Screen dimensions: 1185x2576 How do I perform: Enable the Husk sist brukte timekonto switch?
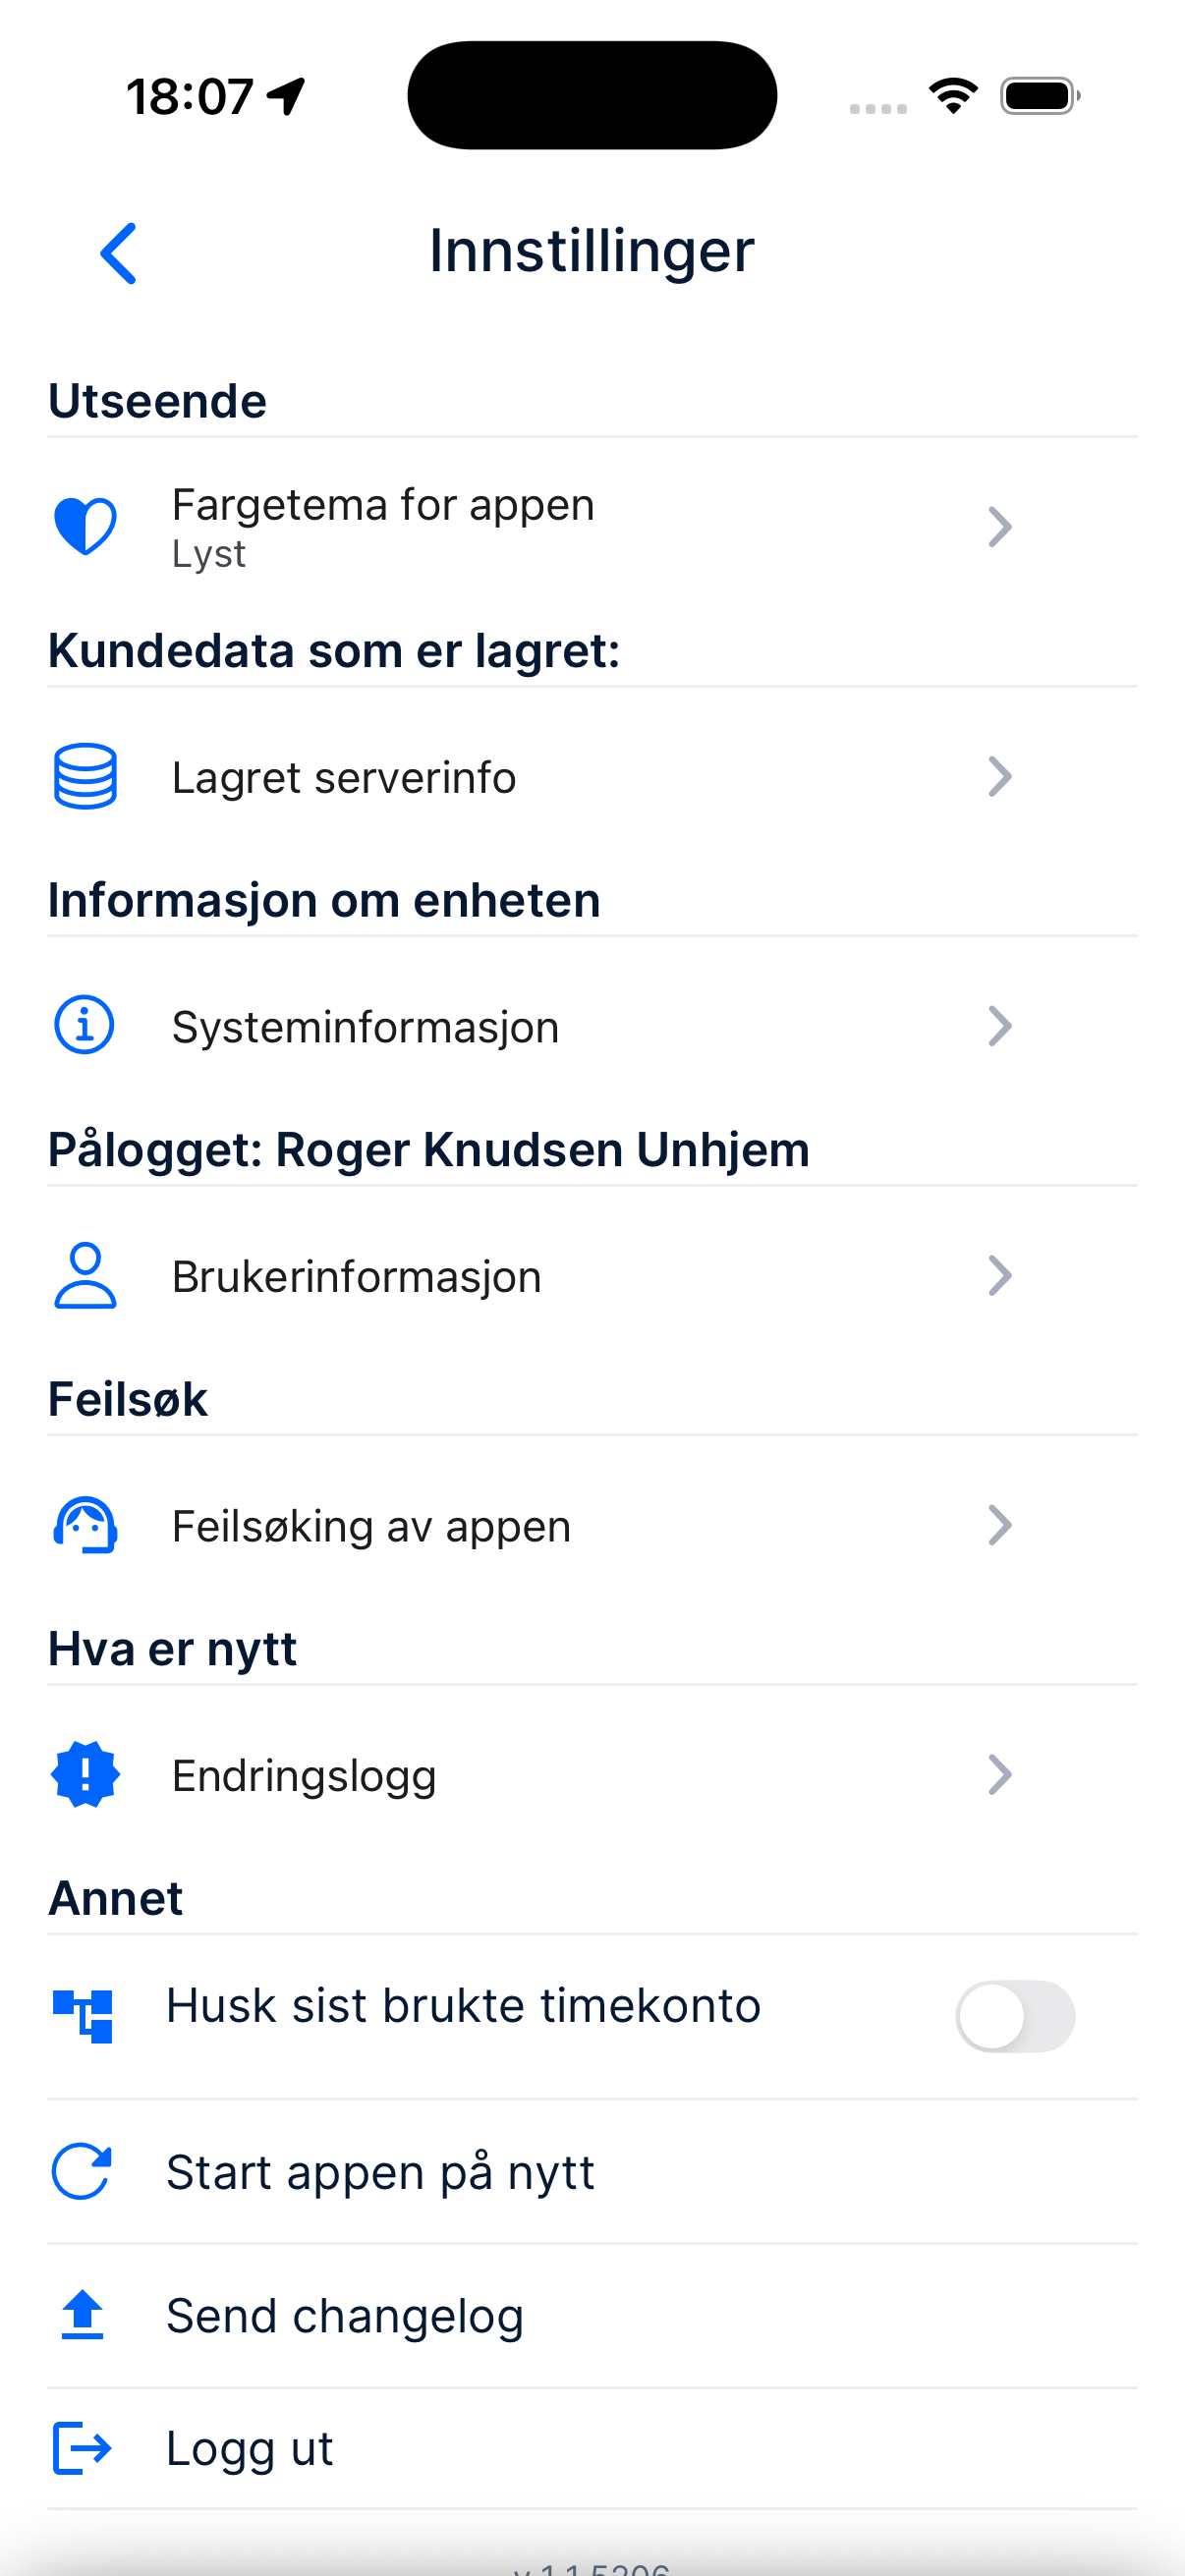pyautogui.click(x=1014, y=2015)
